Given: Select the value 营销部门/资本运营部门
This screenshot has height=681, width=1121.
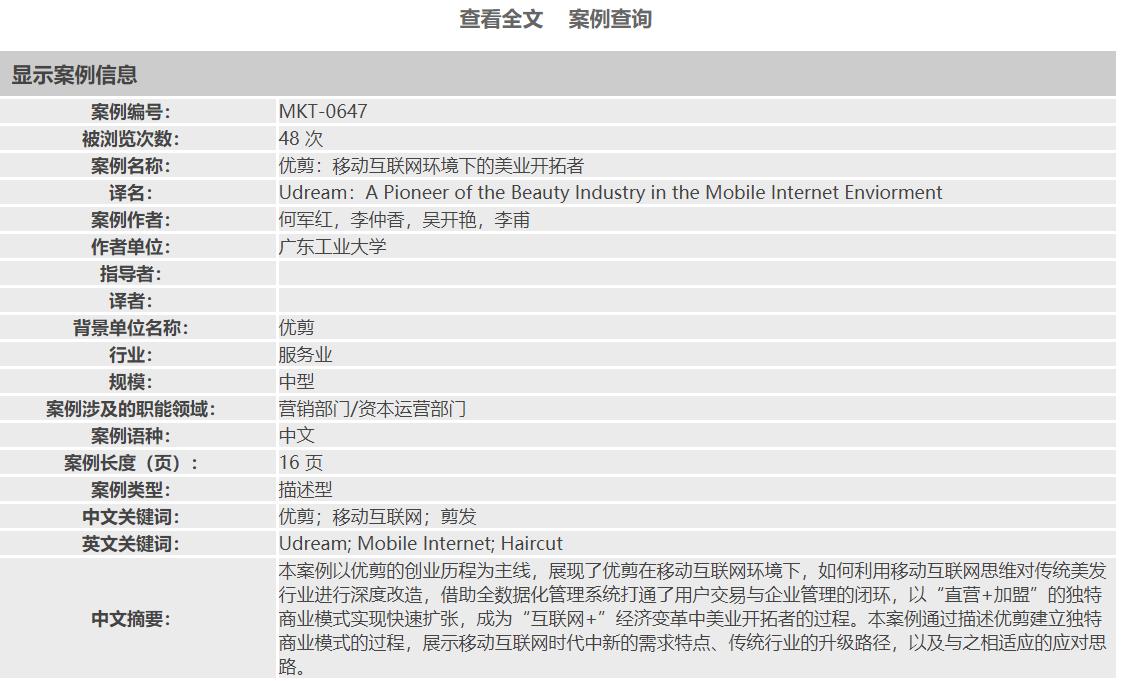Looking at the screenshot, I should click(372, 409).
